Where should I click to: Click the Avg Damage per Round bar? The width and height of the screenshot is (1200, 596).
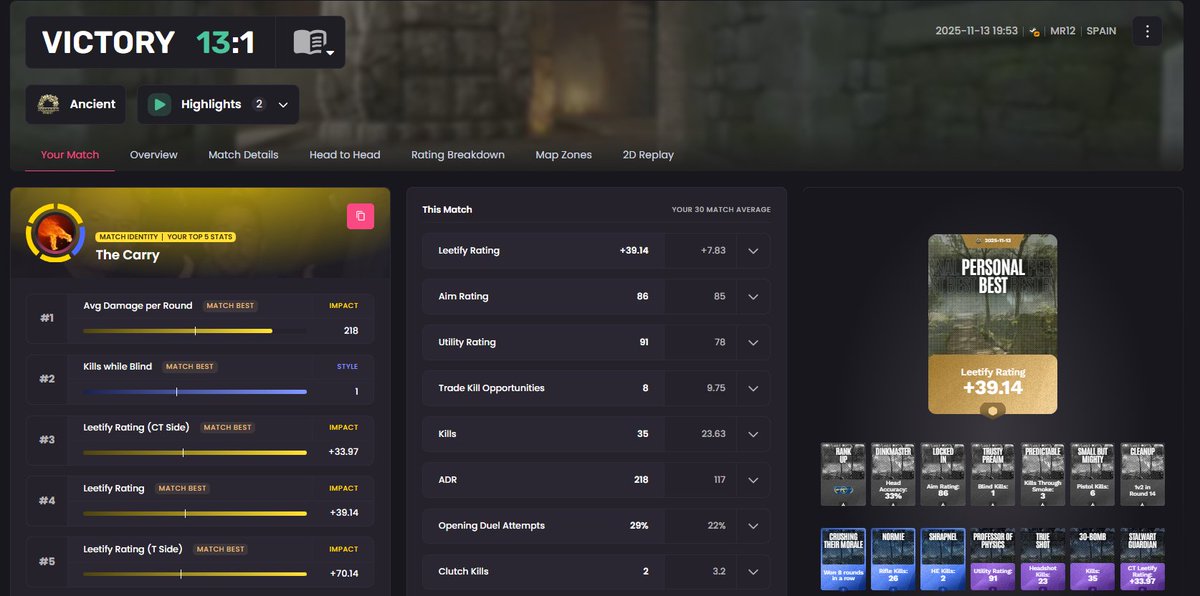coord(195,331)
